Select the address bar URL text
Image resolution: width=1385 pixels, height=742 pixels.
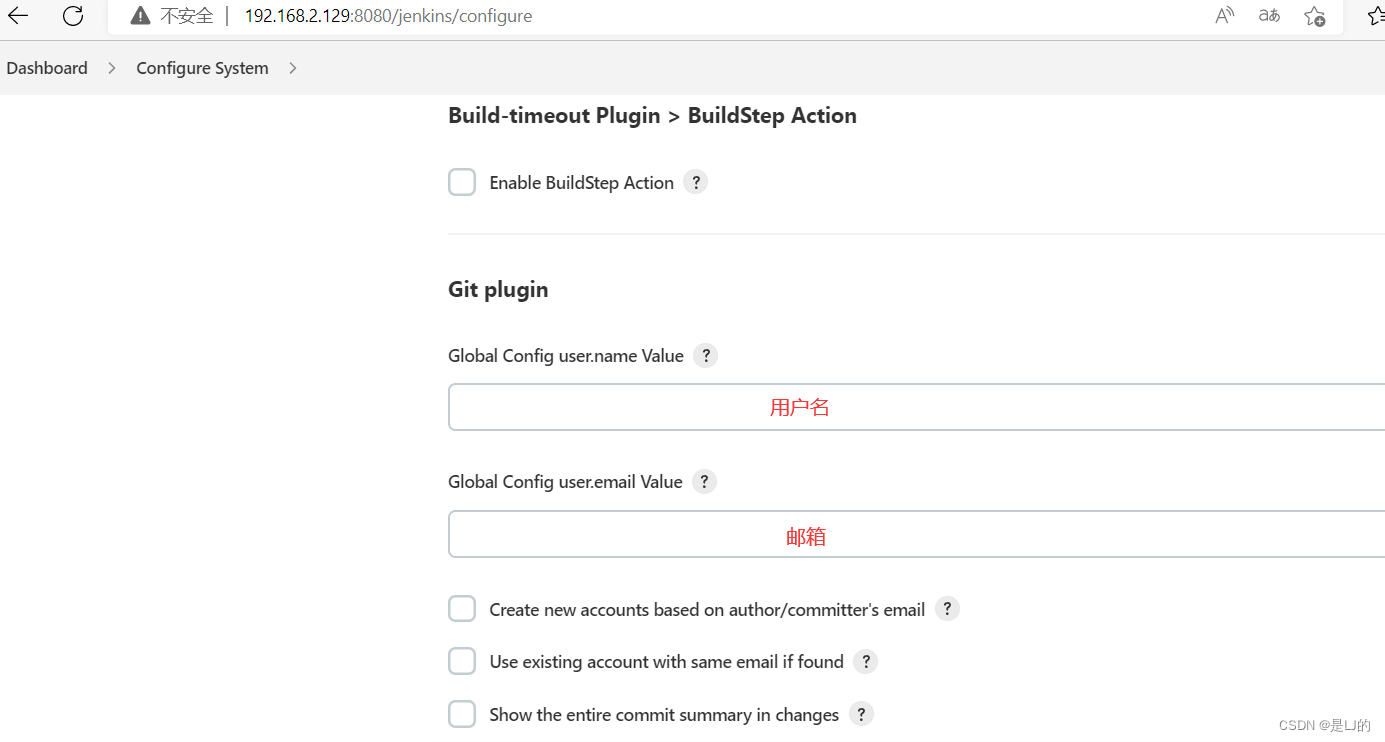click(x=388, y=16)
